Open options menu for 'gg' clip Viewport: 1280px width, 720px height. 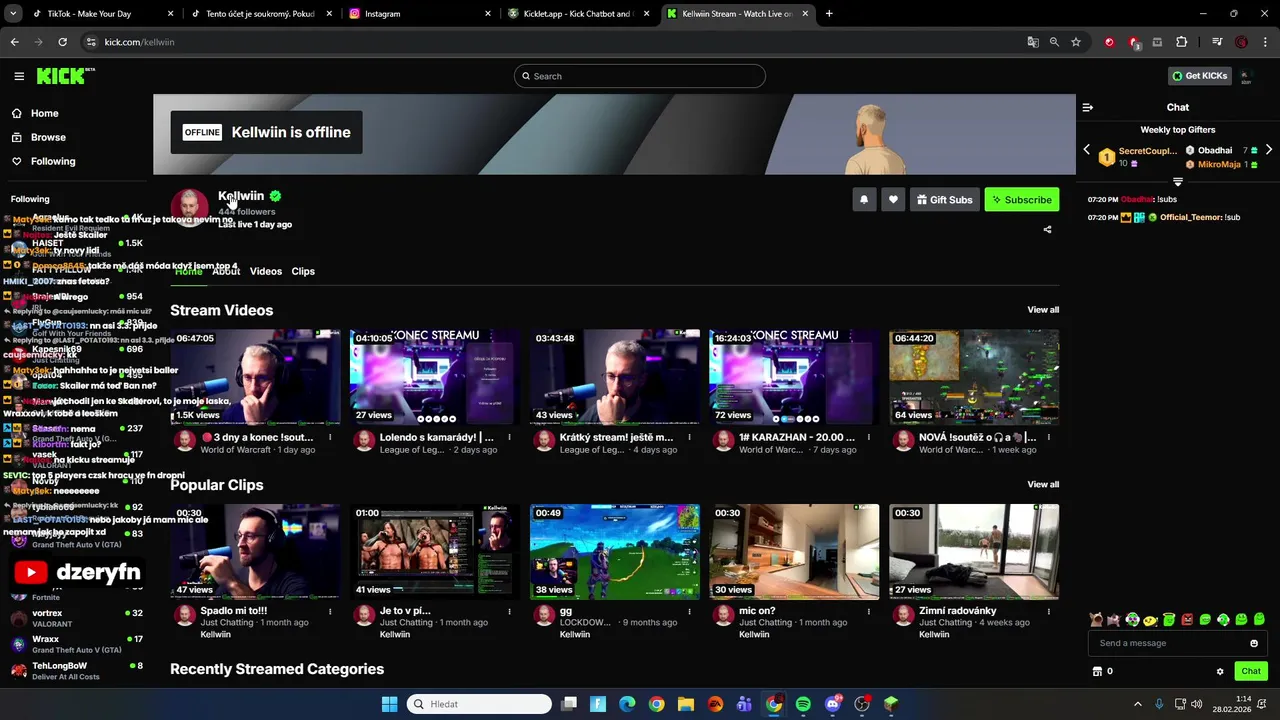[x=689, y=611]
